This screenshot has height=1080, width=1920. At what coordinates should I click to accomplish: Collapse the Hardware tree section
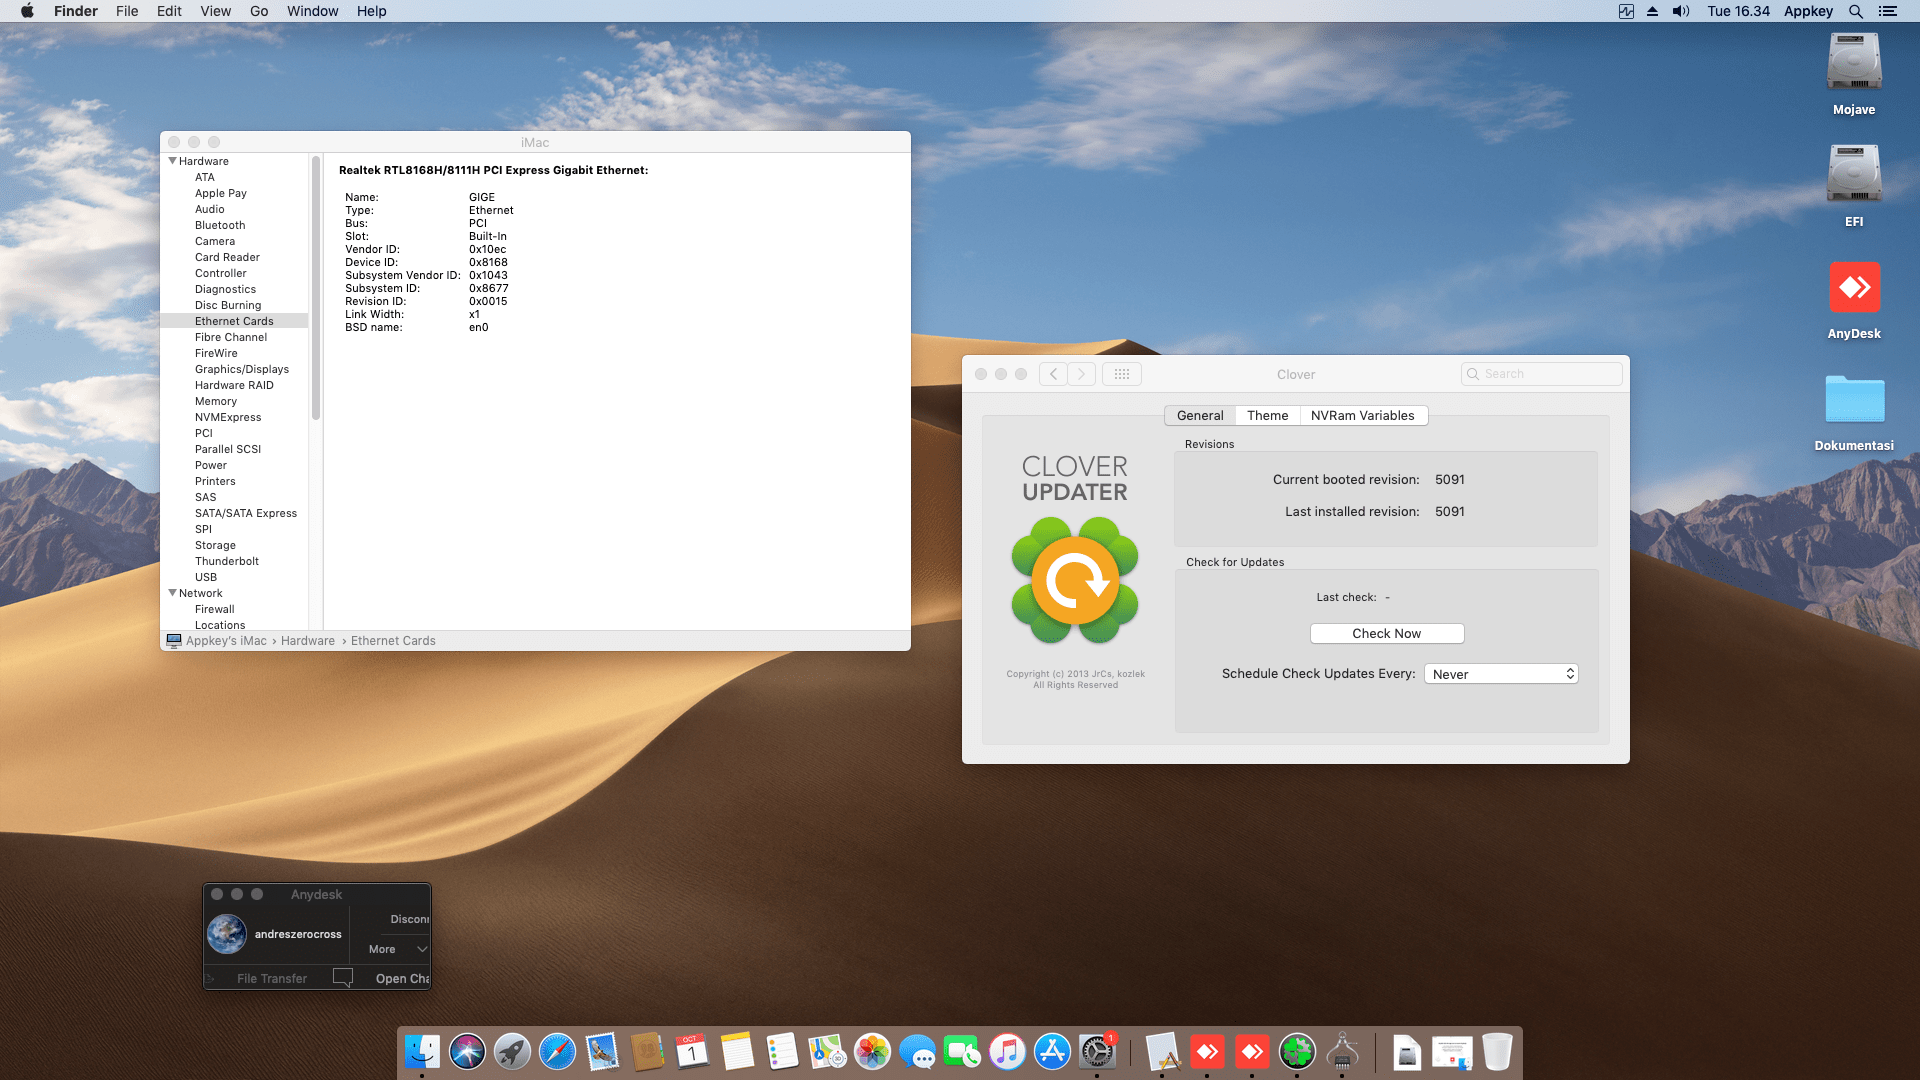173,161
